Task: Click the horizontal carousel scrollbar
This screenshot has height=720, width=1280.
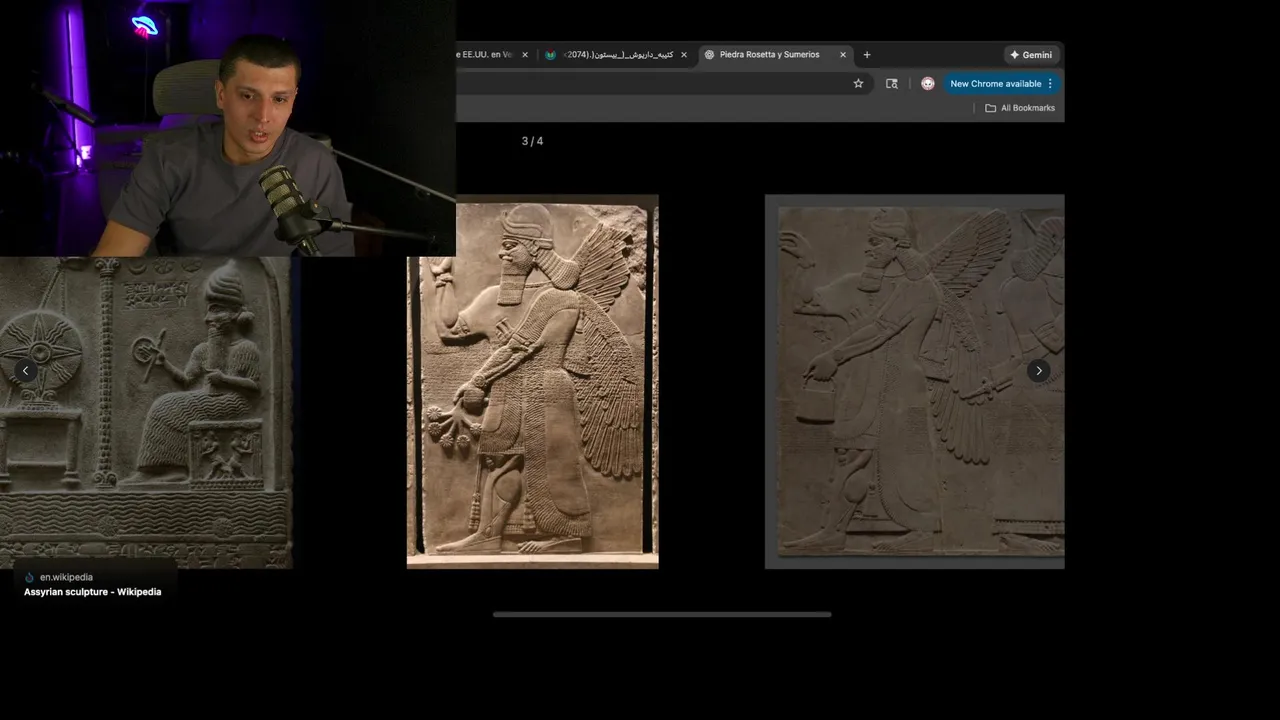Action: (662, 615)
